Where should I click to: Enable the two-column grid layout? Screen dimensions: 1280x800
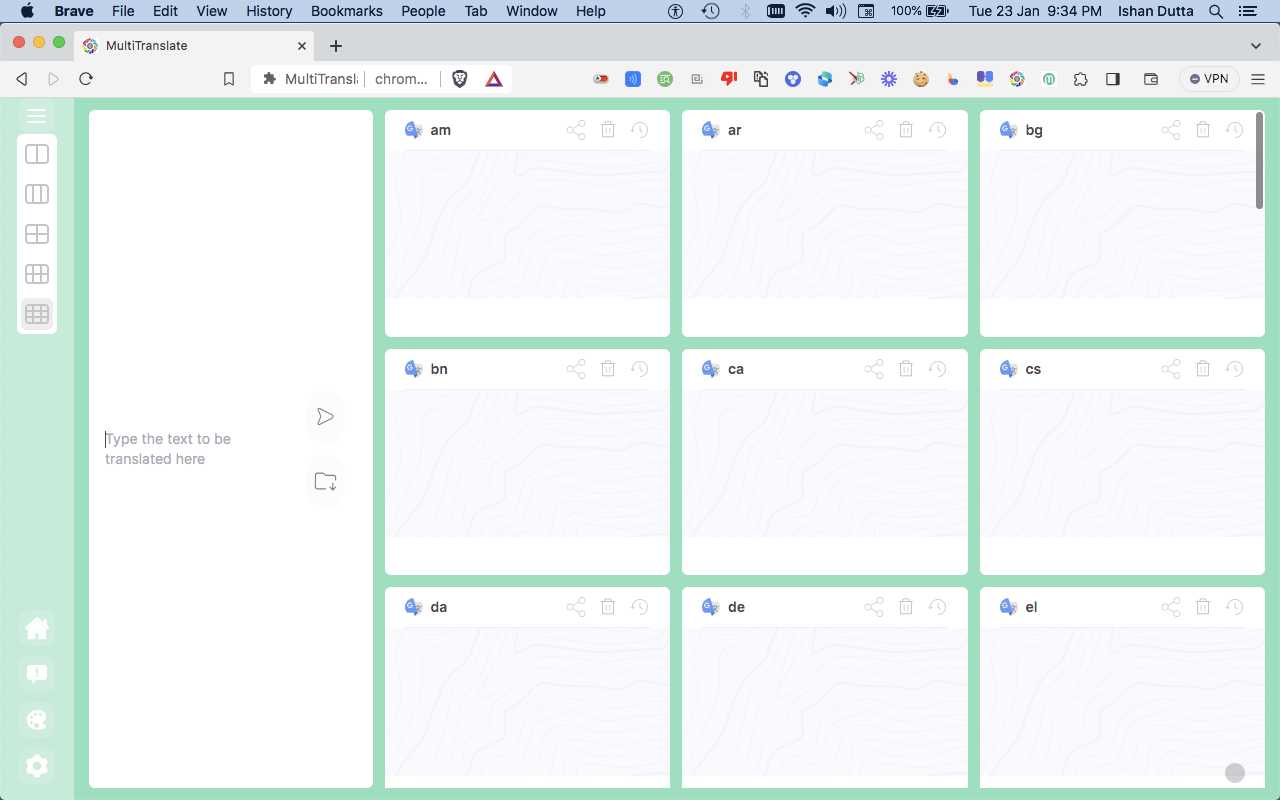pyautogui.click(x=37, y=194)
